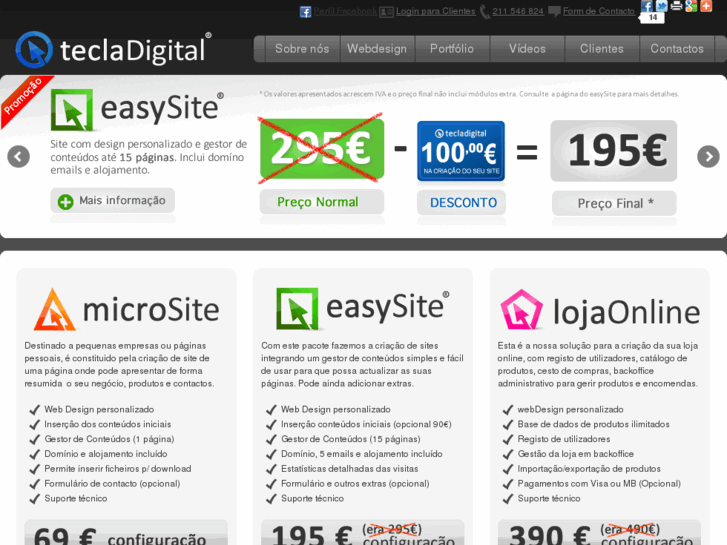
Task: Click the Preço Final label
Action: (614, 203)
